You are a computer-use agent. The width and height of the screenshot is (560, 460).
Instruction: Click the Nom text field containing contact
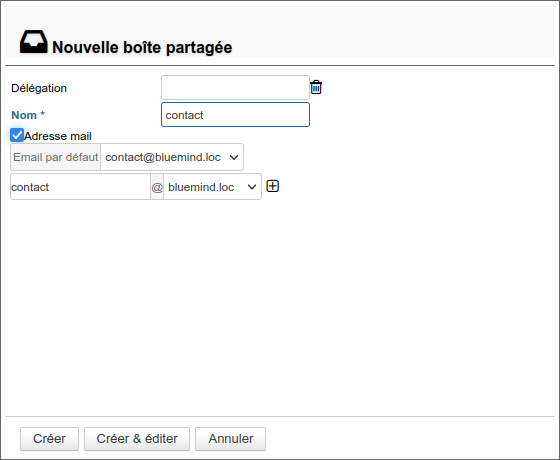pos(235,115)
